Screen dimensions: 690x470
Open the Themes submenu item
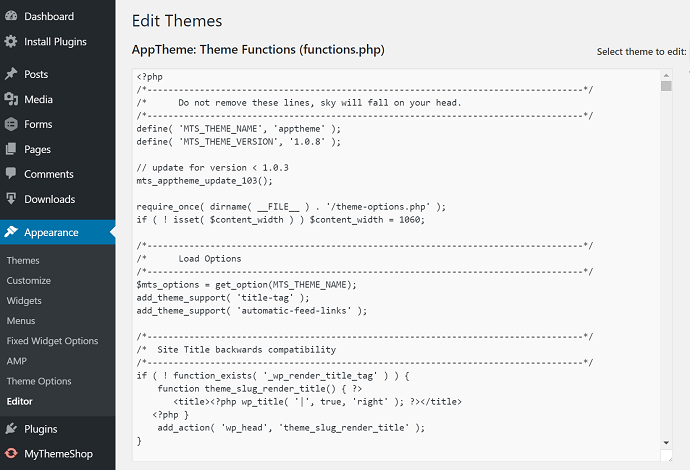(23, 260)
